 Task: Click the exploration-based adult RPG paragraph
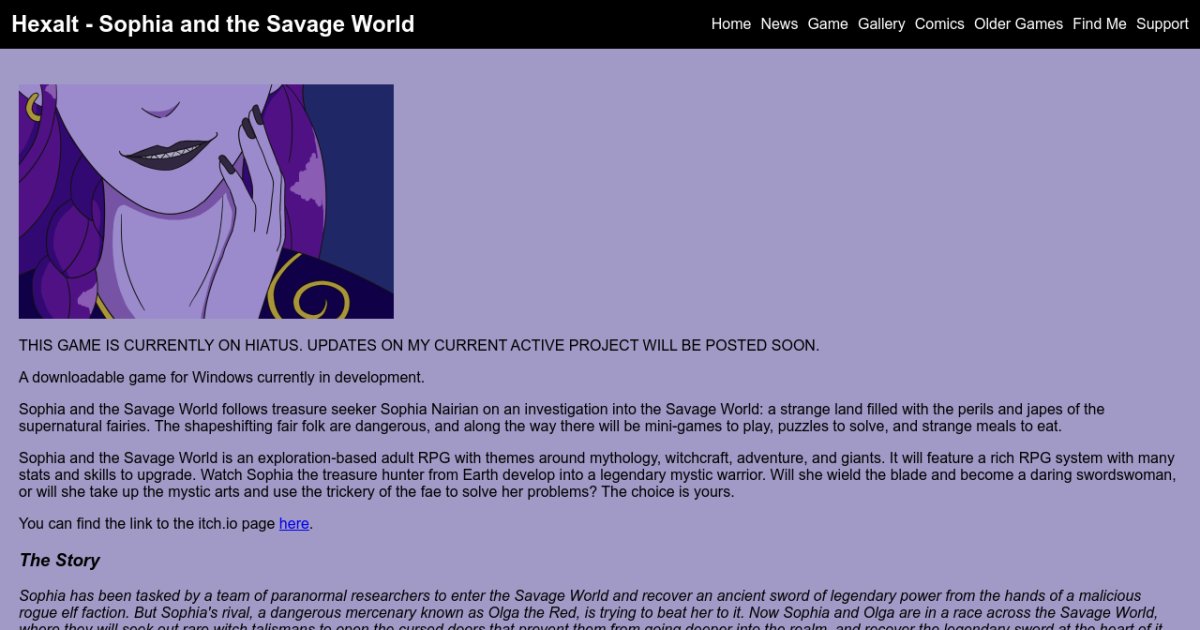coord(596,475)
